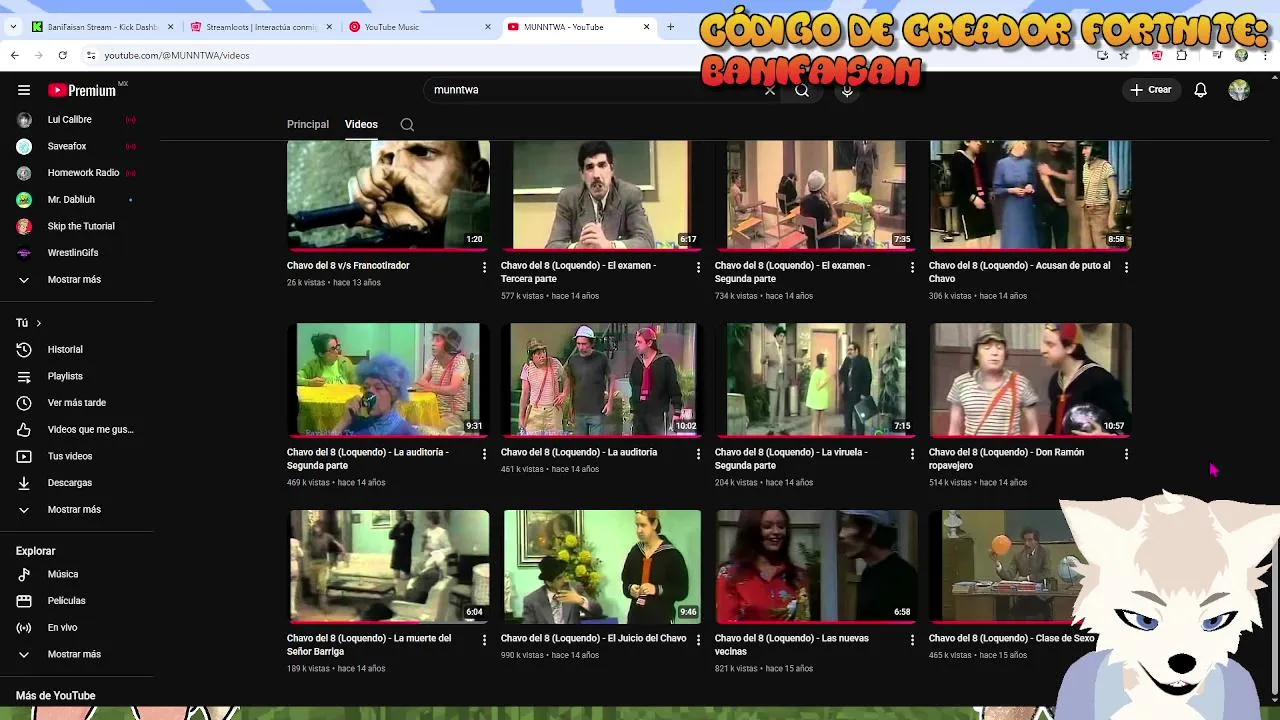The image size is (1280, 720).
Task: Open the YouTube hamburger guide menu
Action: [x=24, y=90]
